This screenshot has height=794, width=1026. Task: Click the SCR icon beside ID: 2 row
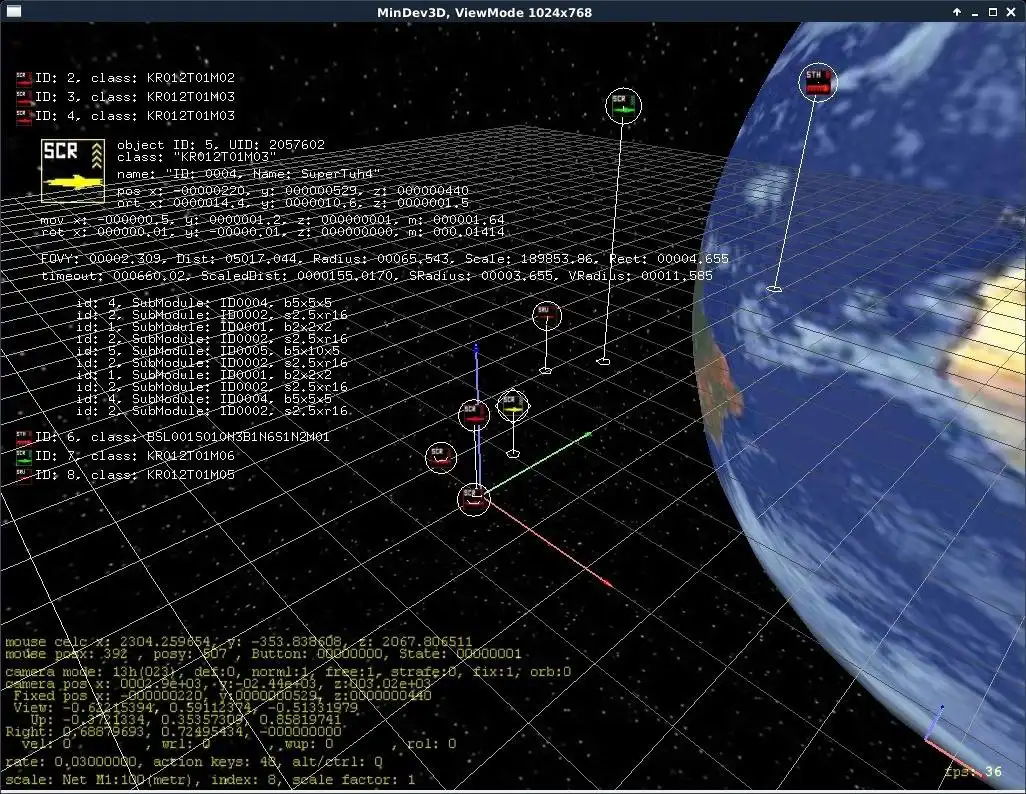coord(24,78)
